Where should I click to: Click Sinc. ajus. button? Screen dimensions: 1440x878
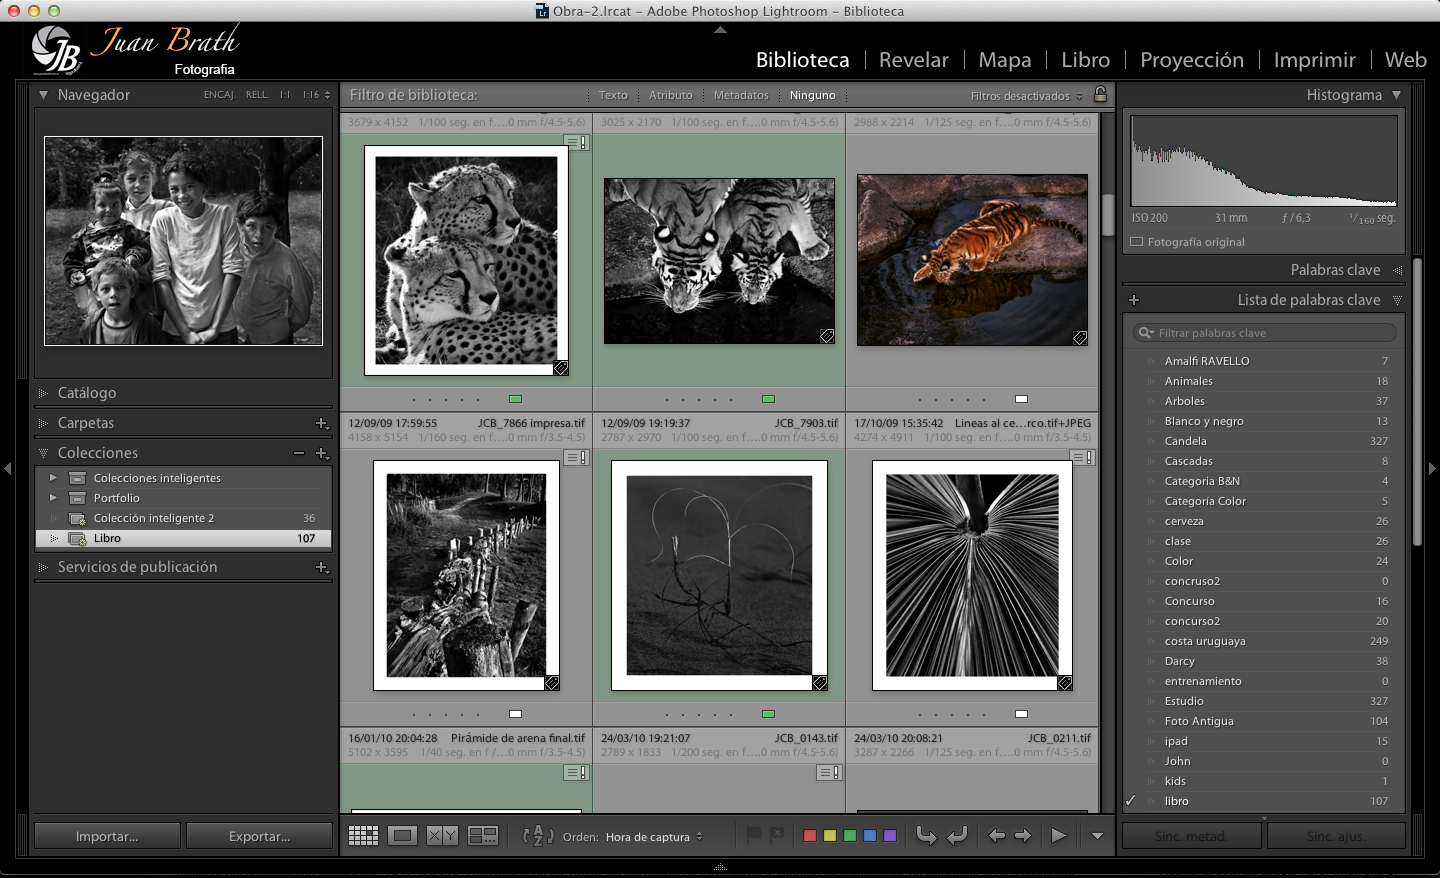[1337, 836]
